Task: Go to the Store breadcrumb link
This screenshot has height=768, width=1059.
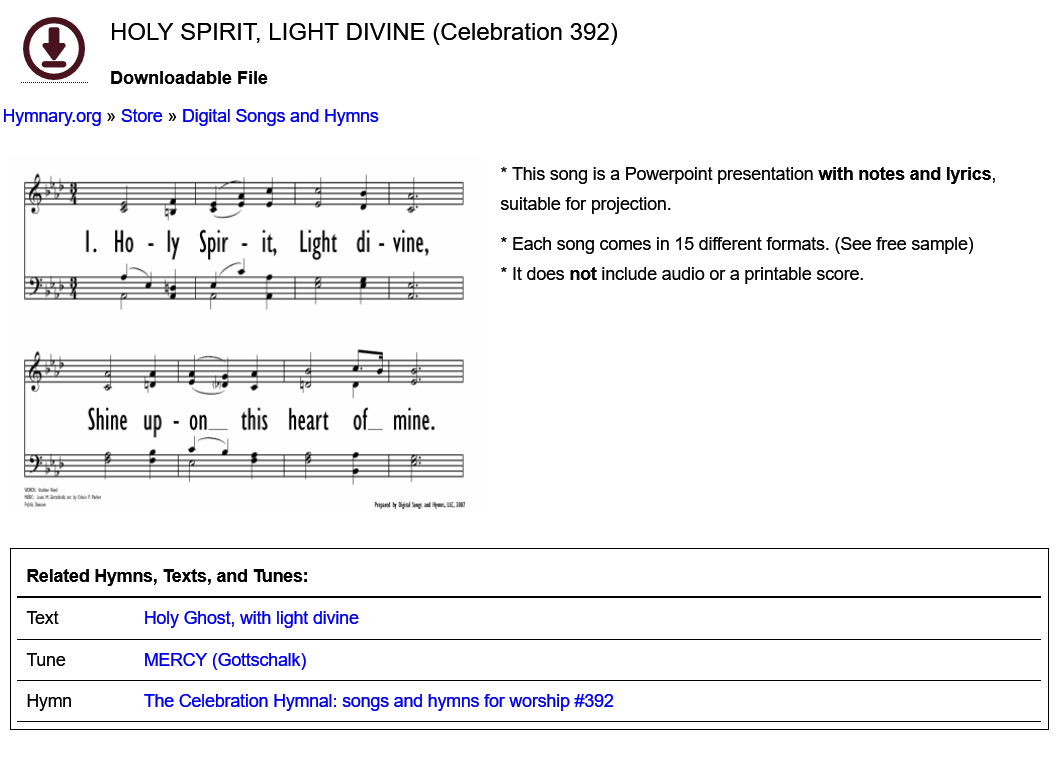Action: (x=142, y=116)
